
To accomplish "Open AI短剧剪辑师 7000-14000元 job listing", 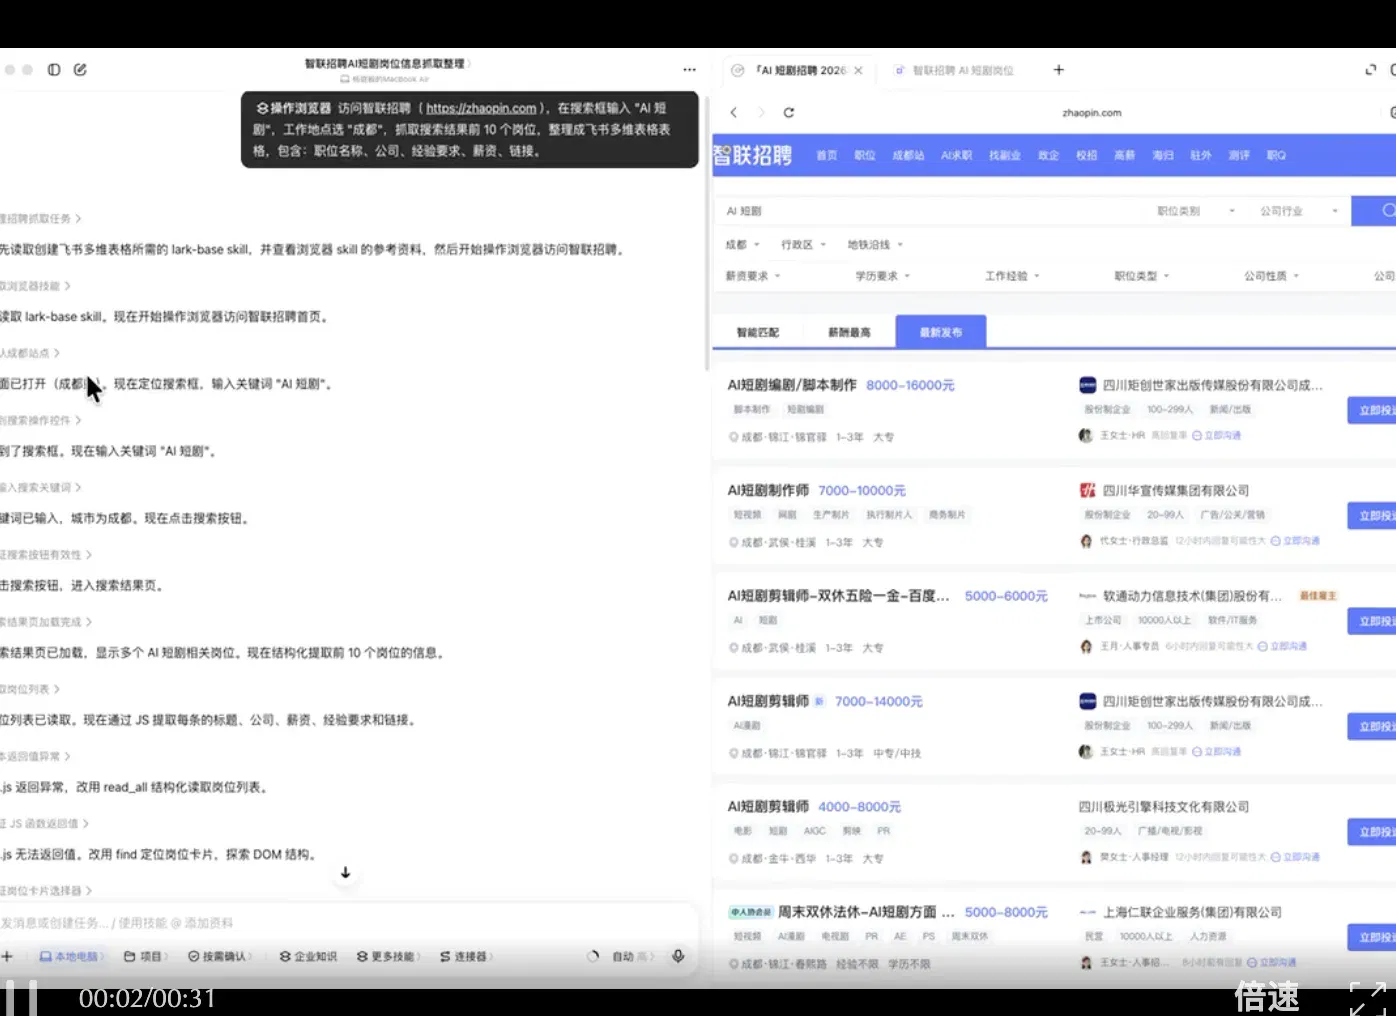I will tap(768, 701).
